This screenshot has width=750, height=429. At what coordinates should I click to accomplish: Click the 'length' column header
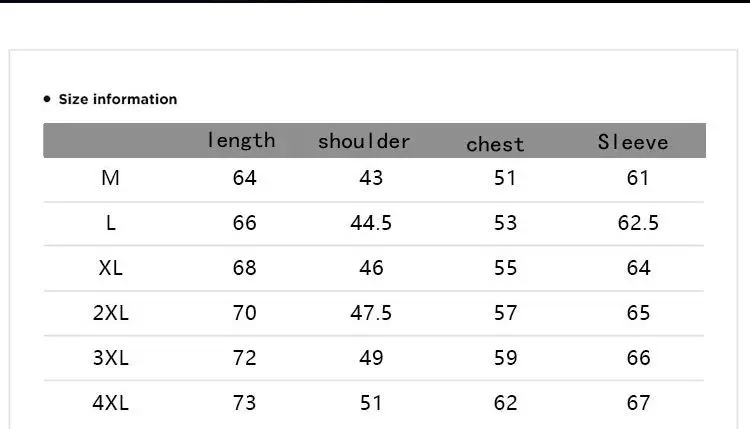(241, 140)
